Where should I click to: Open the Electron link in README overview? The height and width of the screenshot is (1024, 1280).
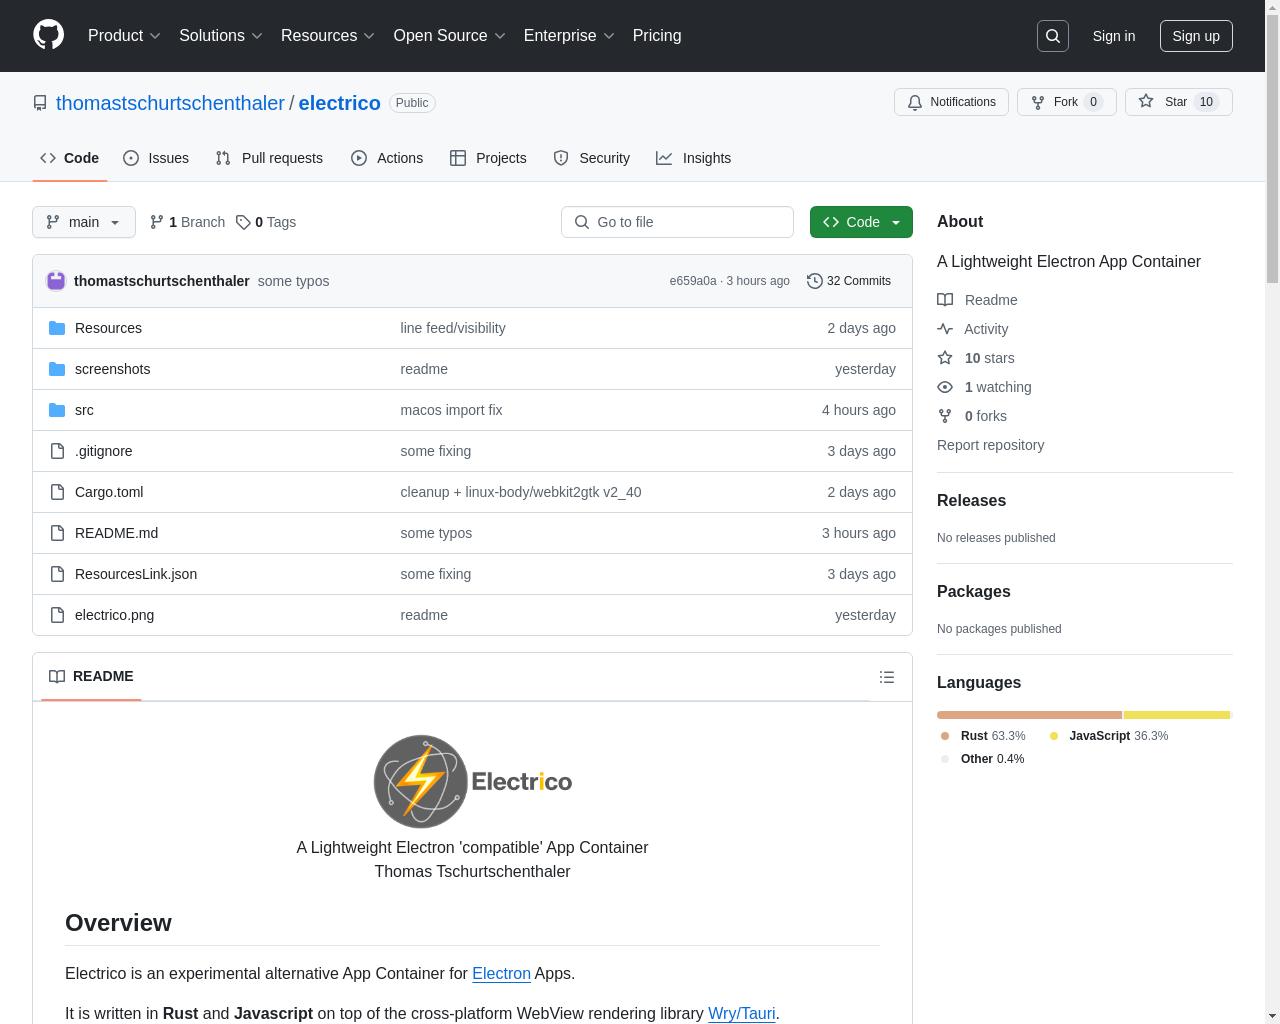tap(501, 973)
